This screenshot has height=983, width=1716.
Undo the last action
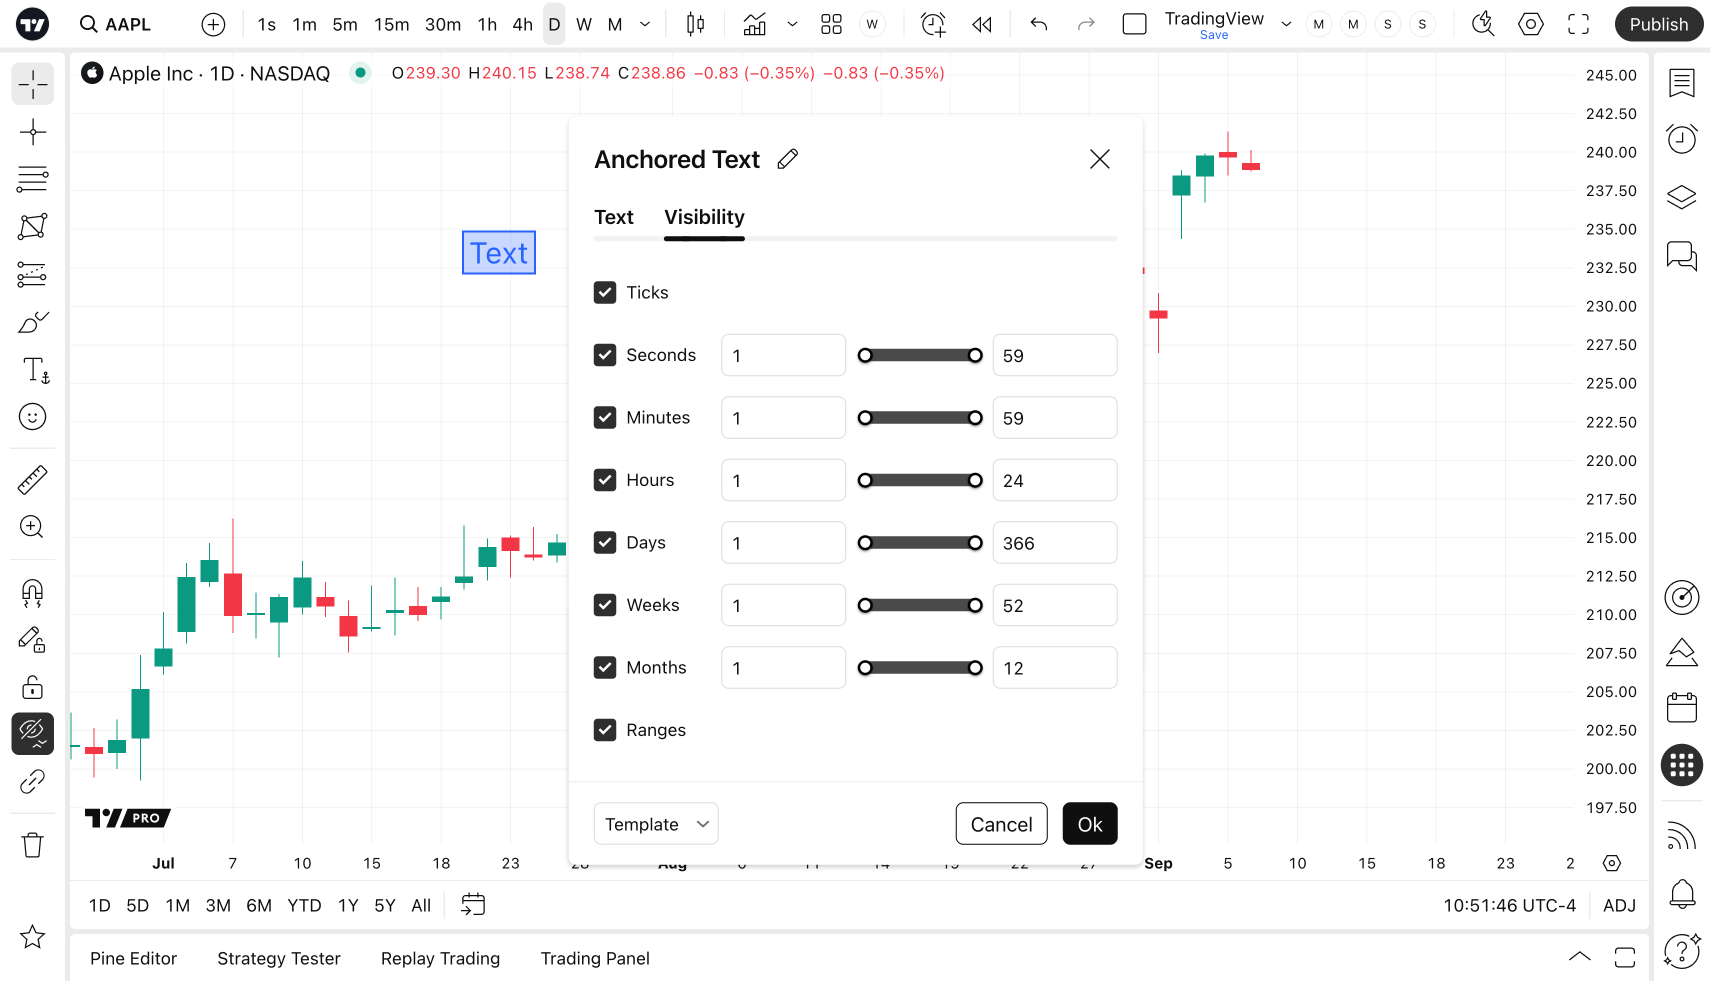(x=1039, y=24)
